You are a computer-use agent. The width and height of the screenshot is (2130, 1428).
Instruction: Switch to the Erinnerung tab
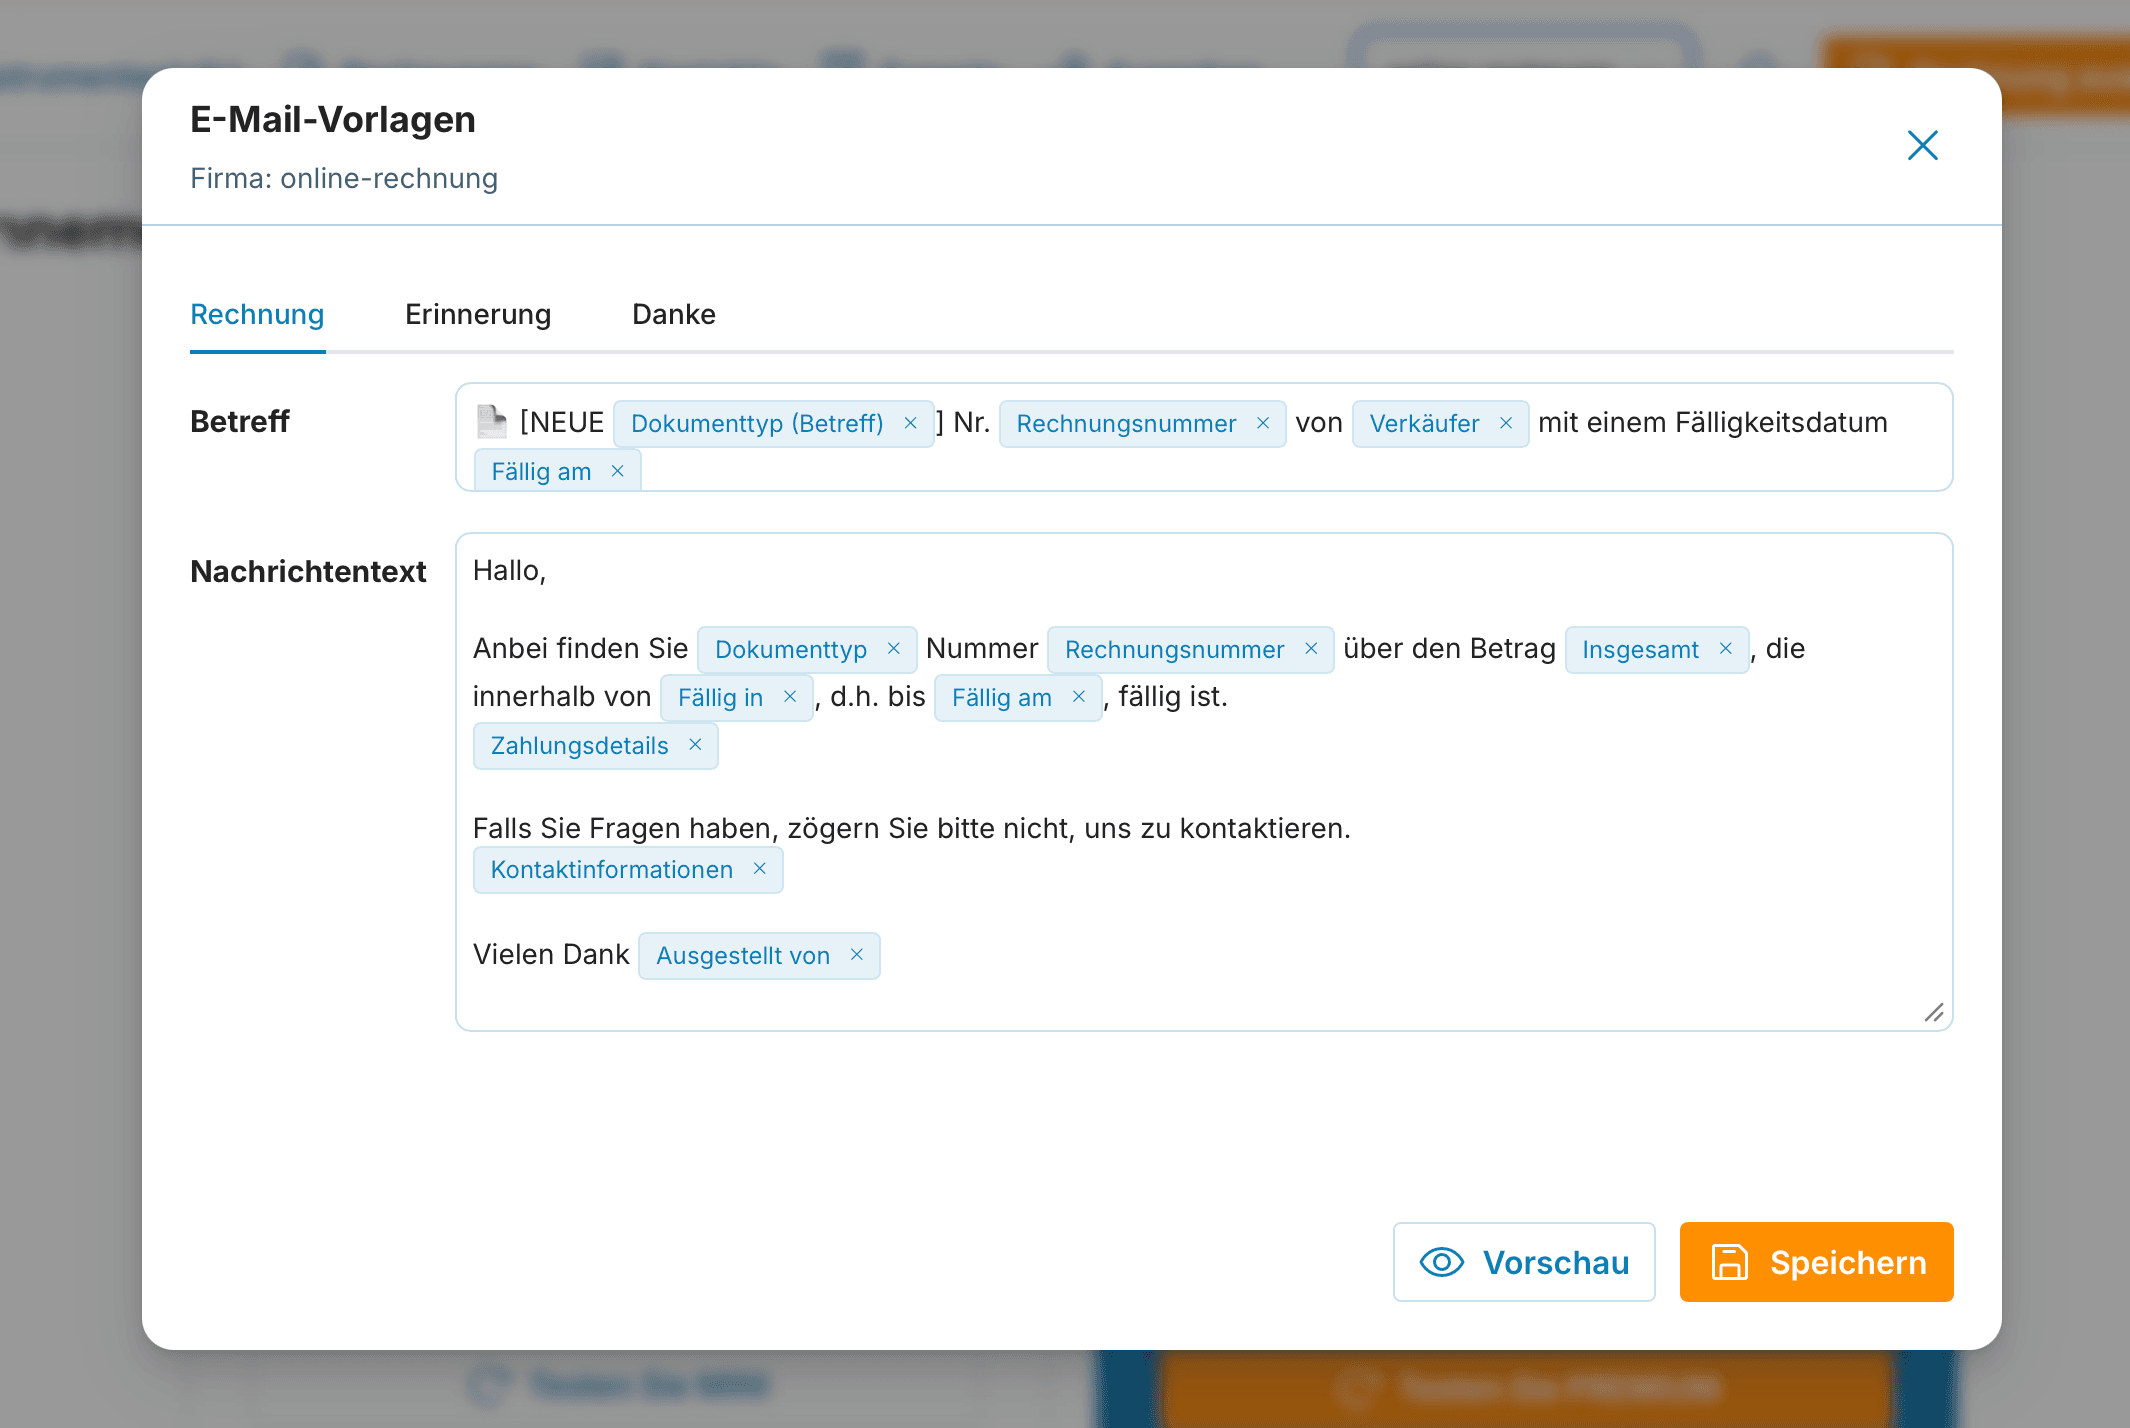(478, 314)
